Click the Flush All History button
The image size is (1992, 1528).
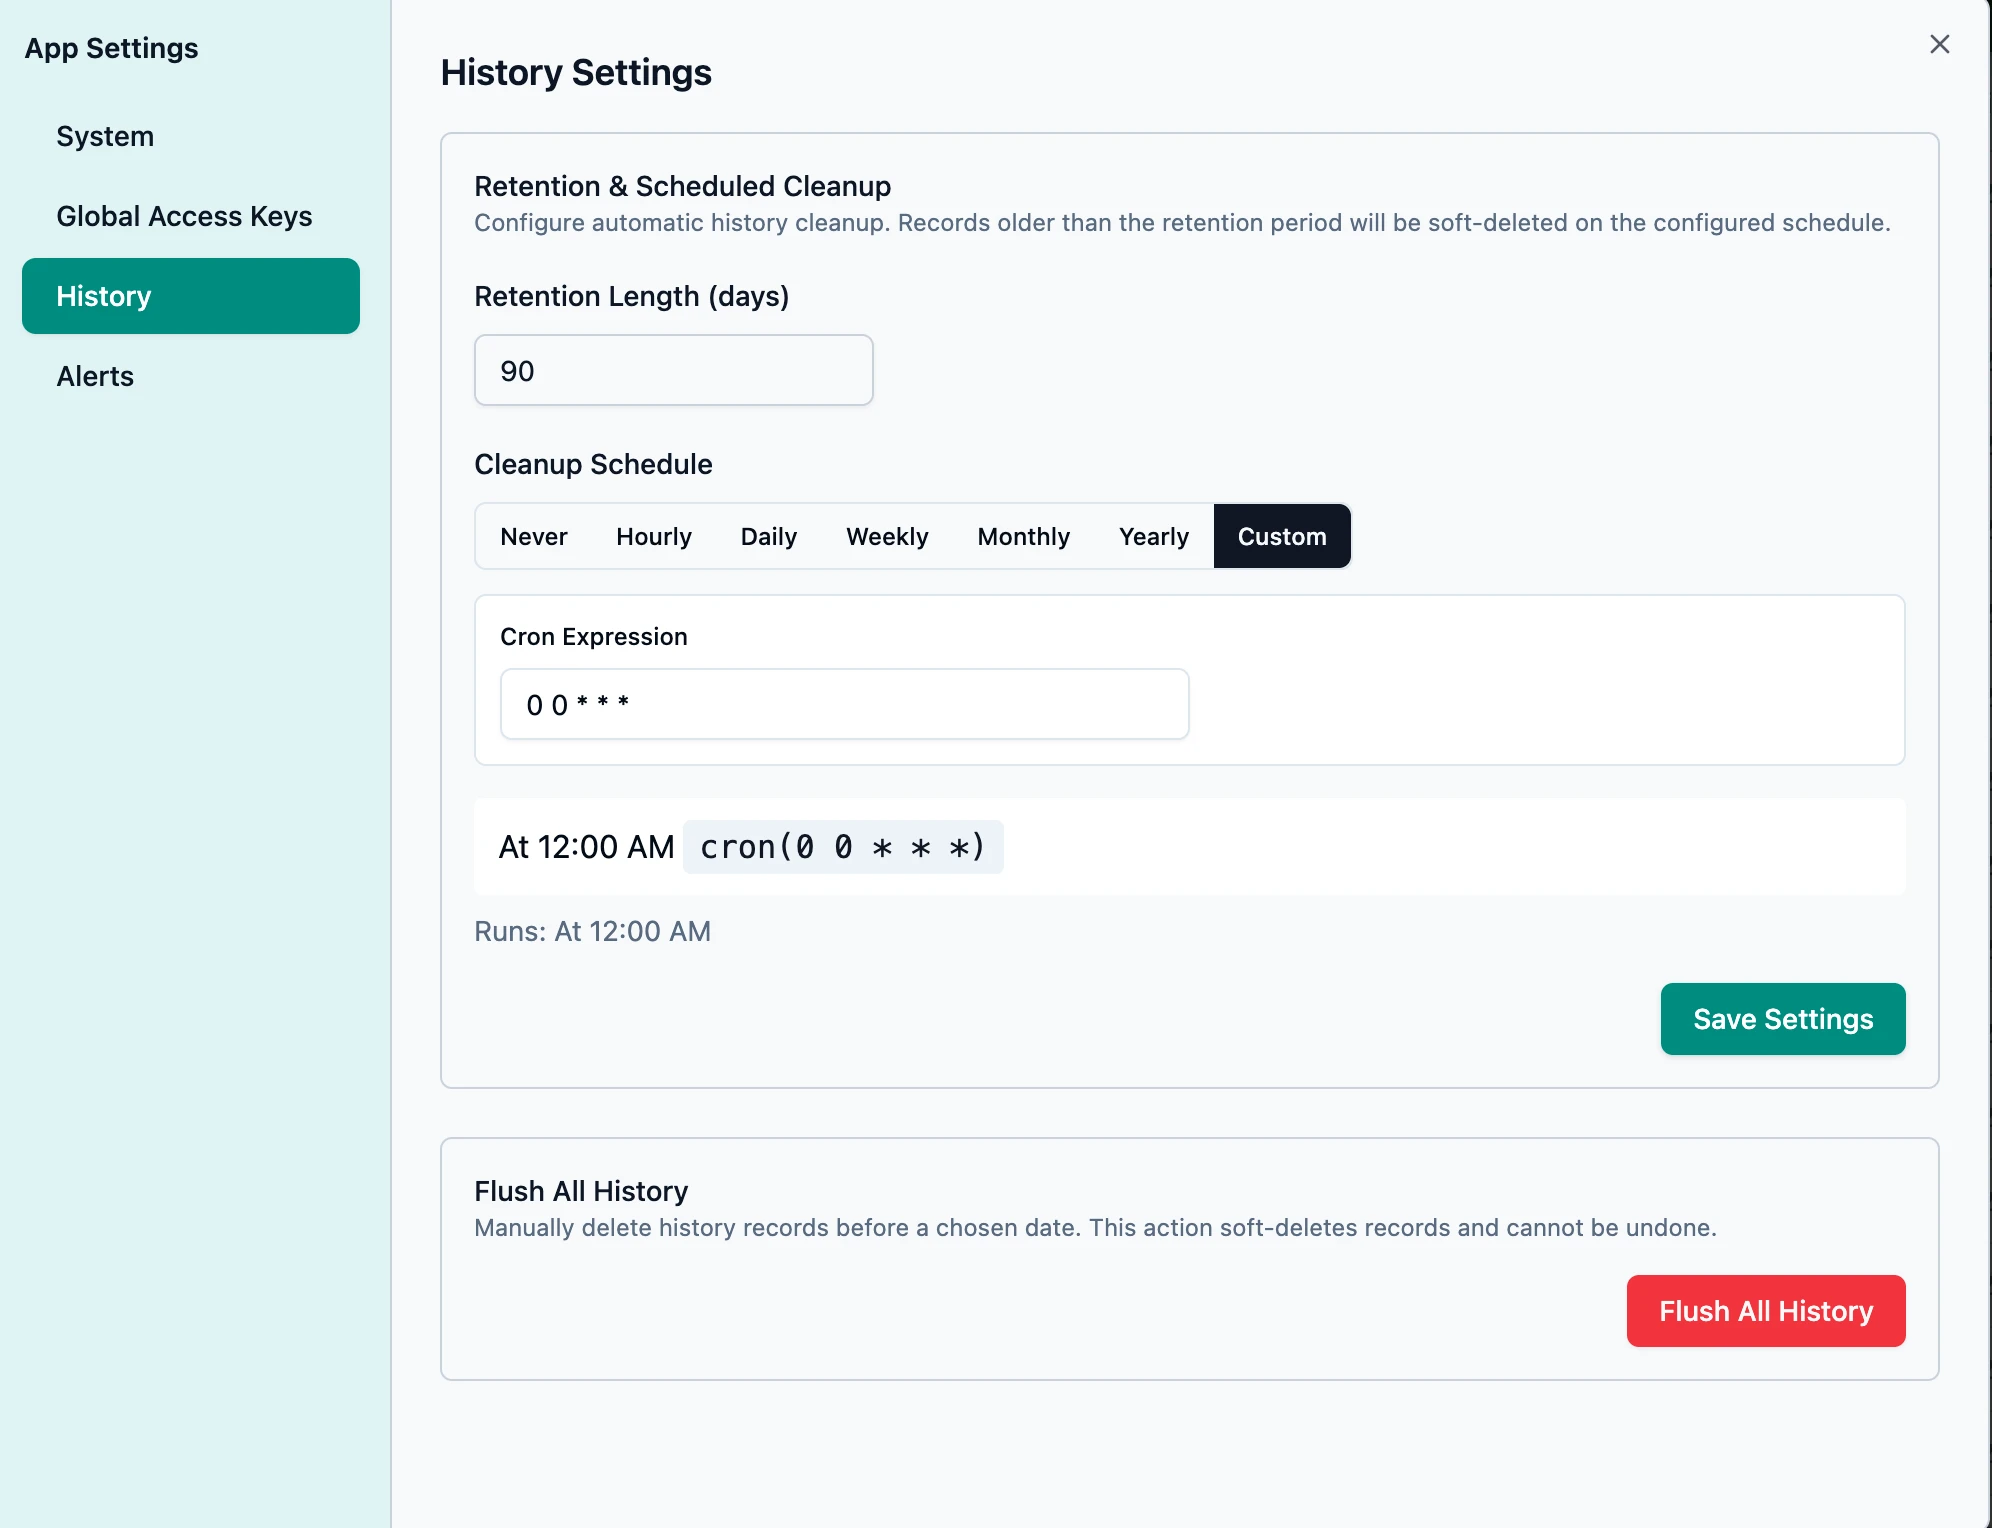coord(1765,1311)
